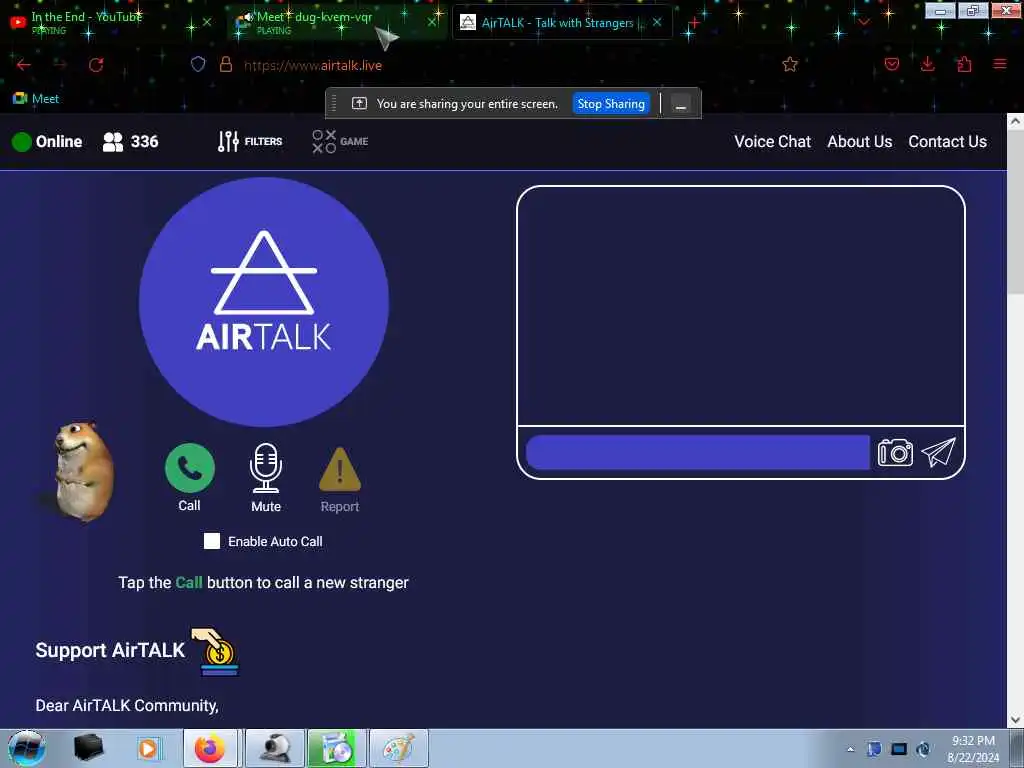
Task: Open the Contact Us page
Action: tap(948, 142)
